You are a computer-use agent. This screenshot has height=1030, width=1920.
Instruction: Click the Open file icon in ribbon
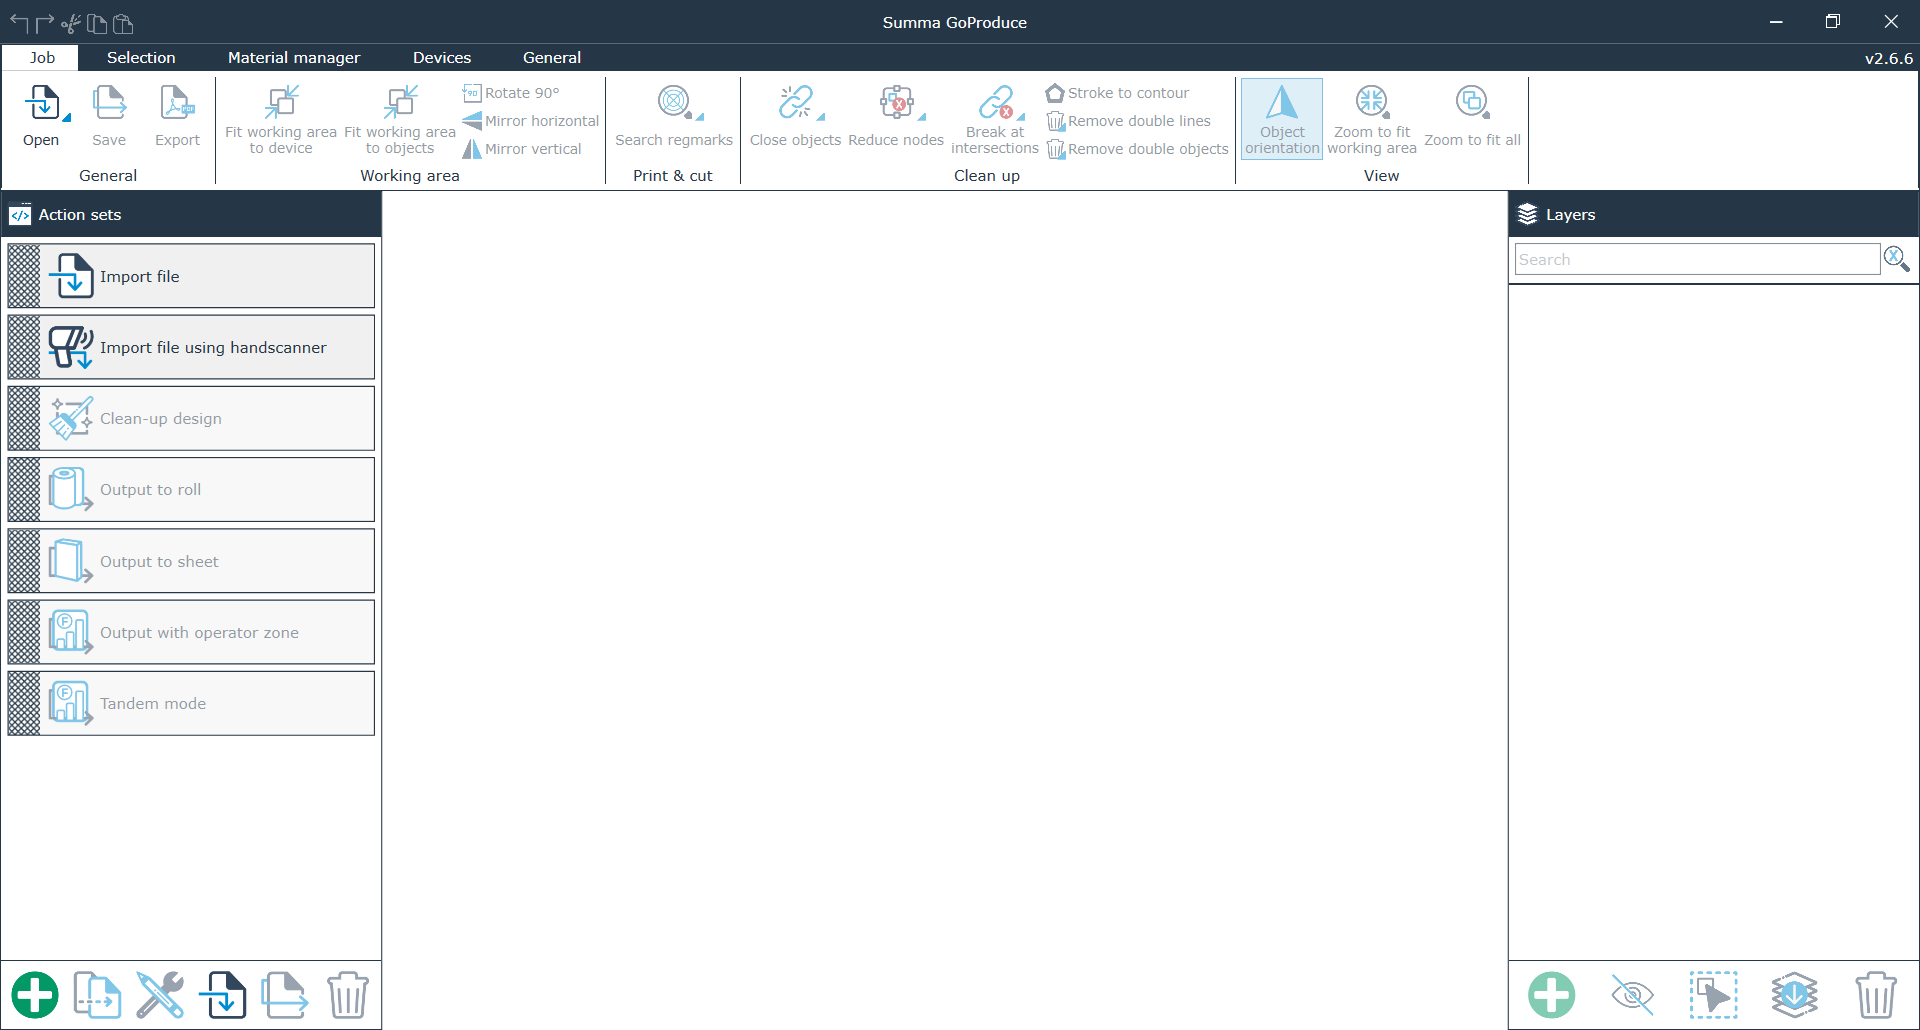tap(41, 104)
